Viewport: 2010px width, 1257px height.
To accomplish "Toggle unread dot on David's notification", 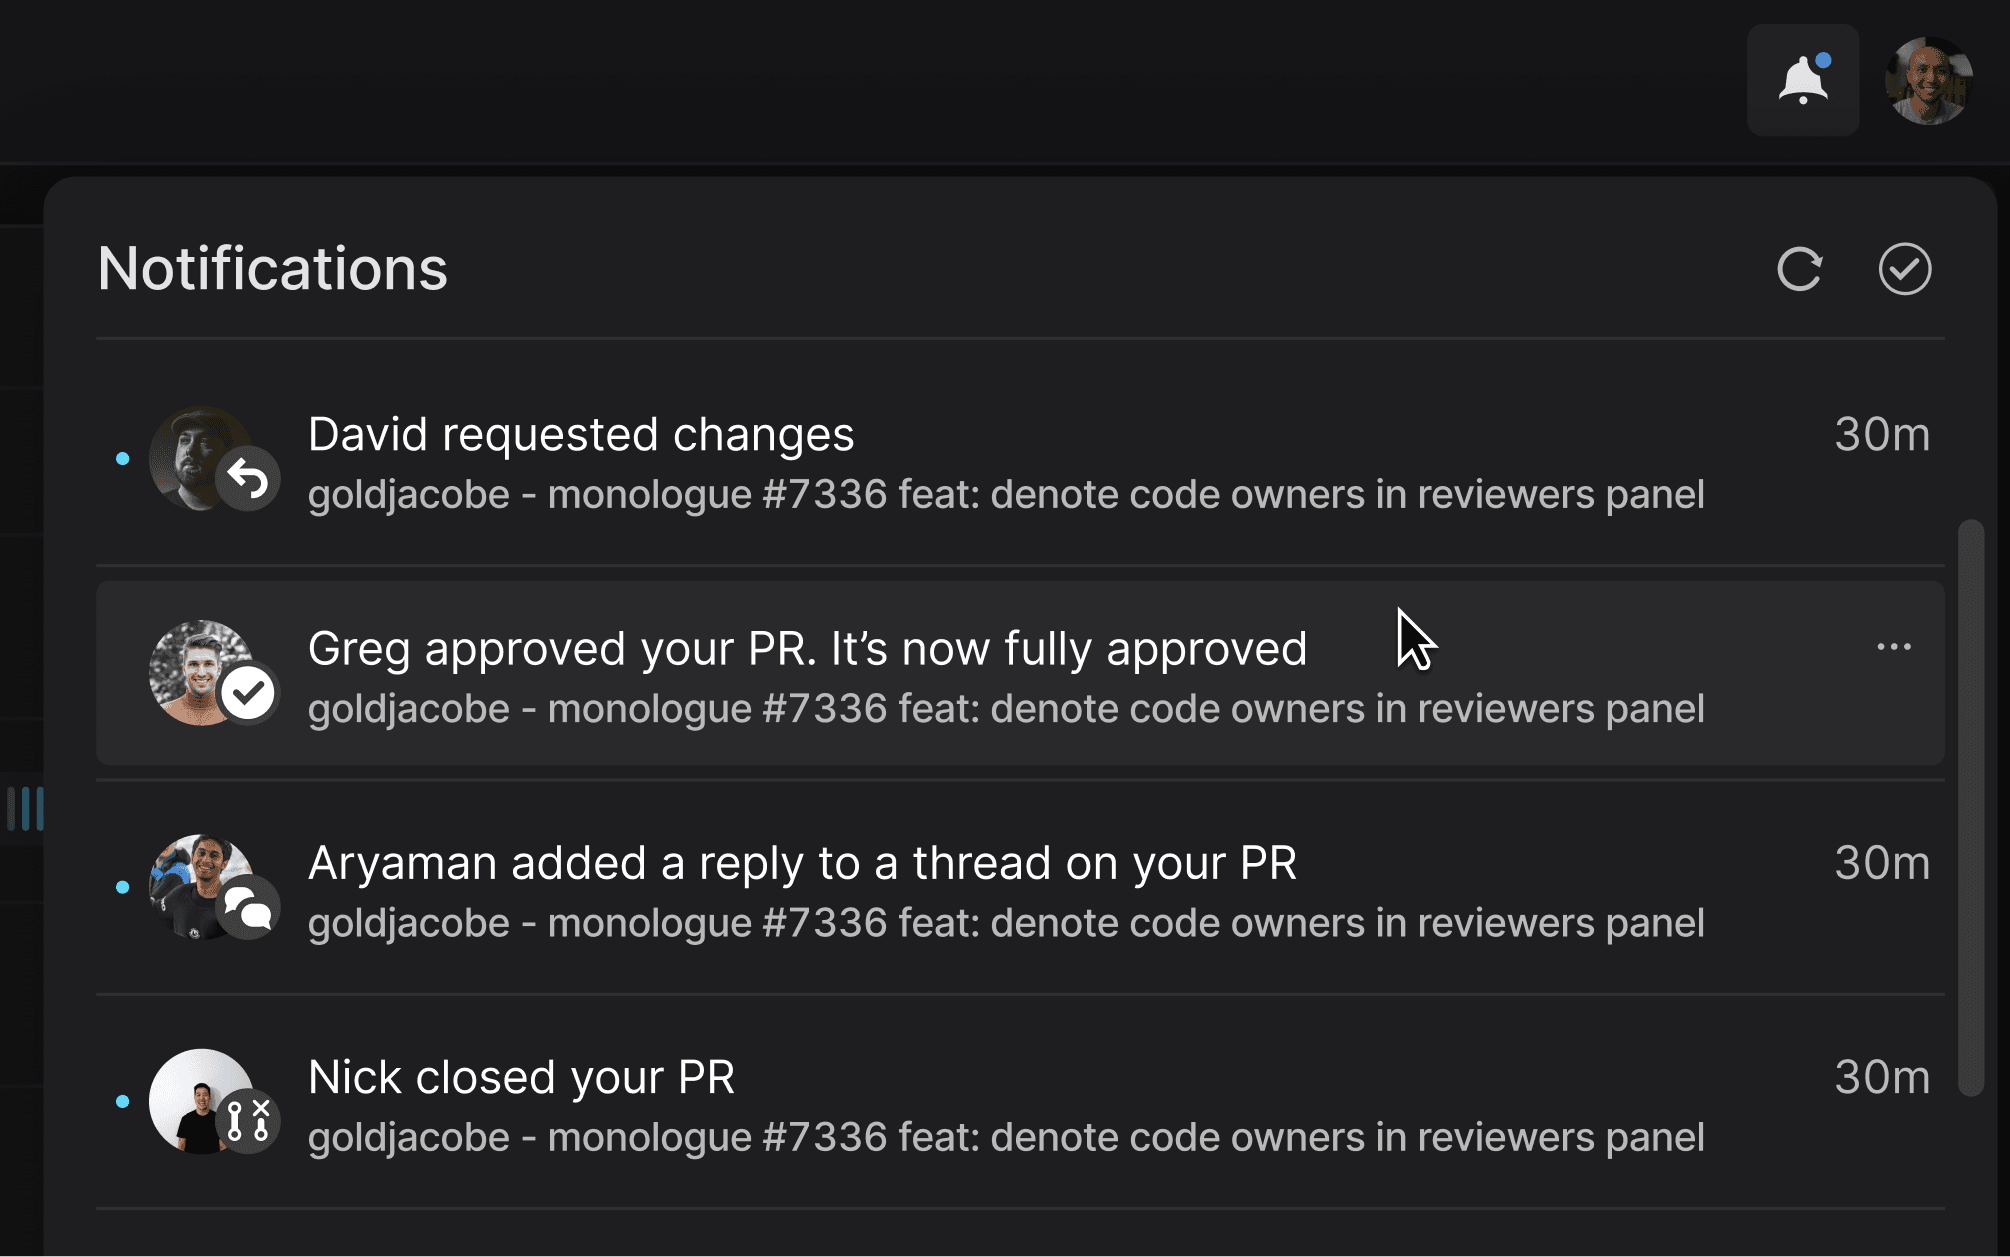I will [x=123, y=459].
